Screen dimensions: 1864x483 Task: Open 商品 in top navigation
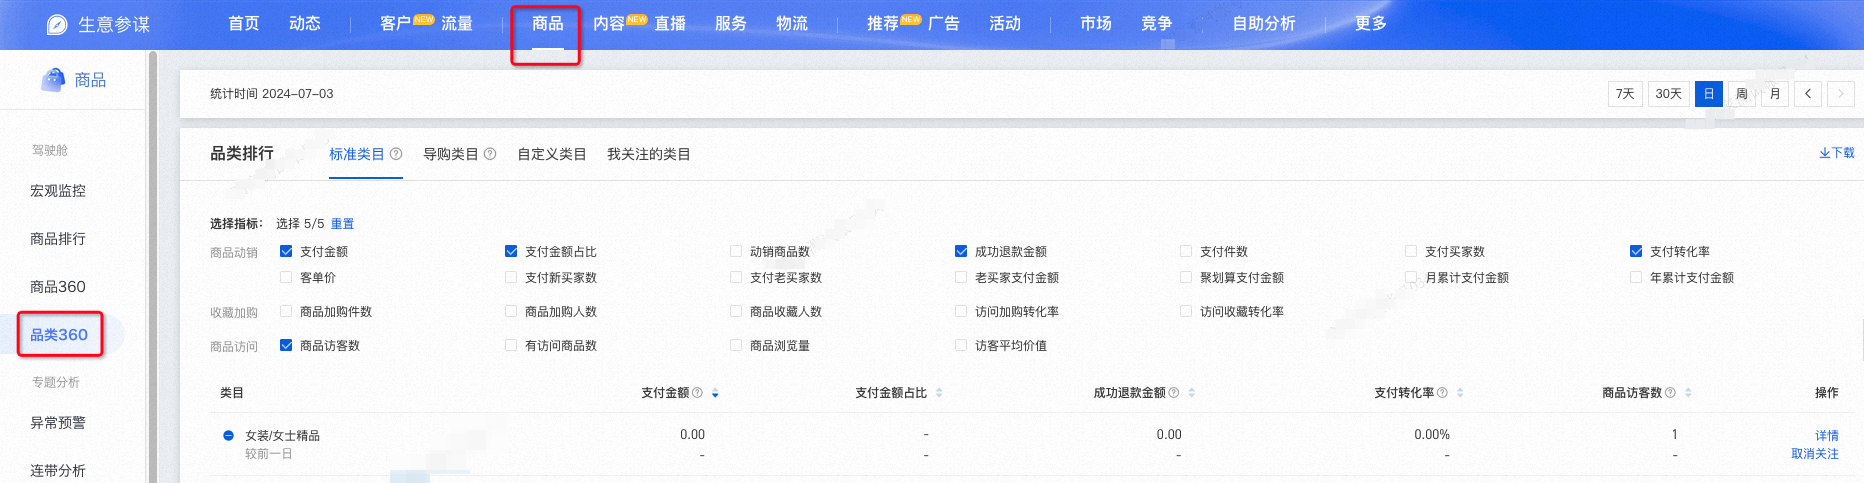(x=548, y=23)
